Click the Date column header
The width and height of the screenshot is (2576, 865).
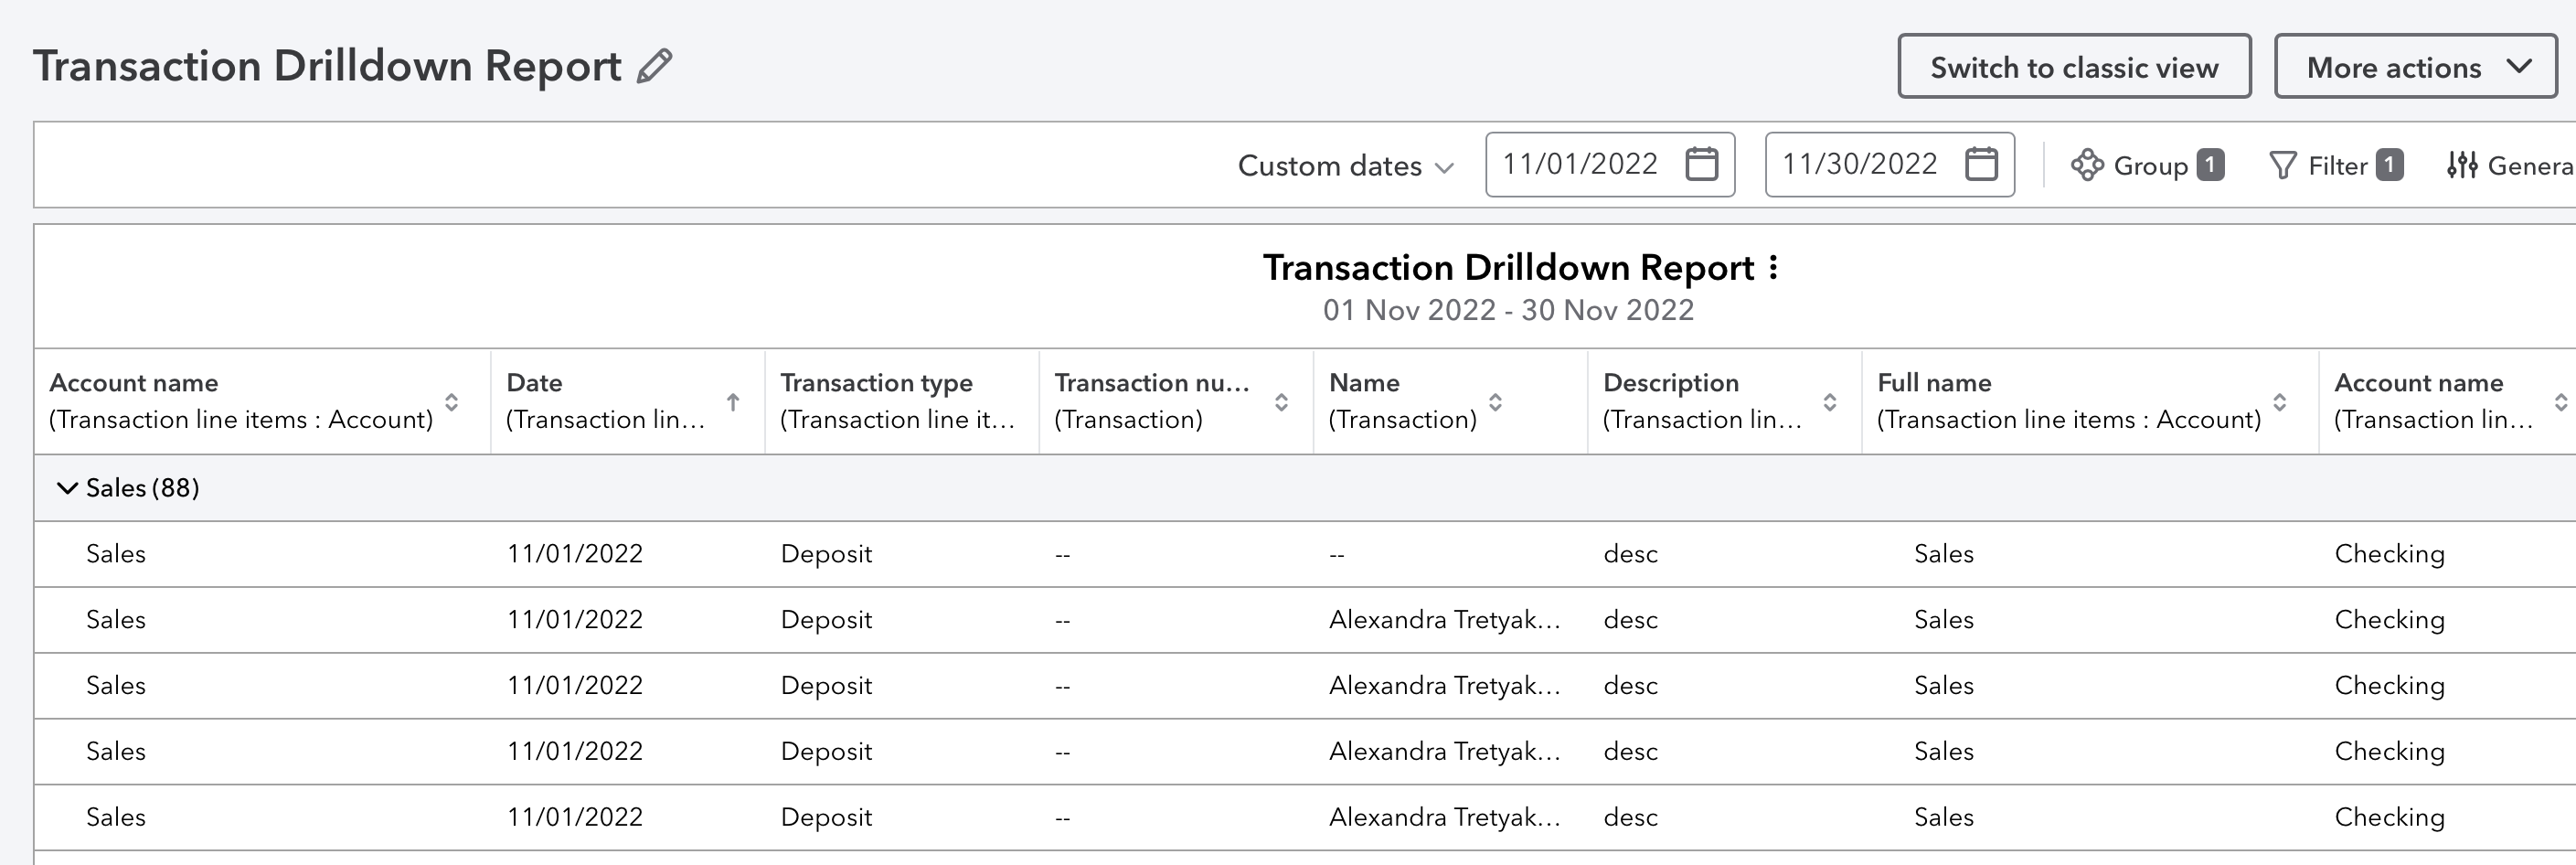pos(627,402)
